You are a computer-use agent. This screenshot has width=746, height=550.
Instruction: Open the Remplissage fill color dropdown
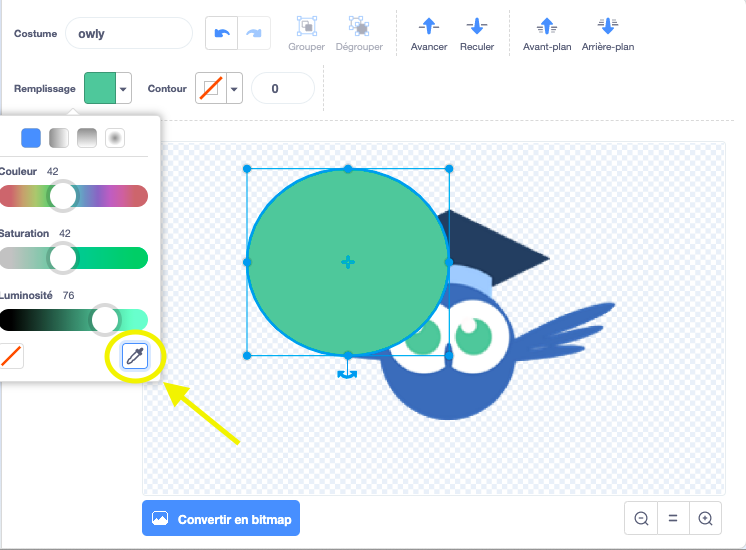tap(123, 88)
